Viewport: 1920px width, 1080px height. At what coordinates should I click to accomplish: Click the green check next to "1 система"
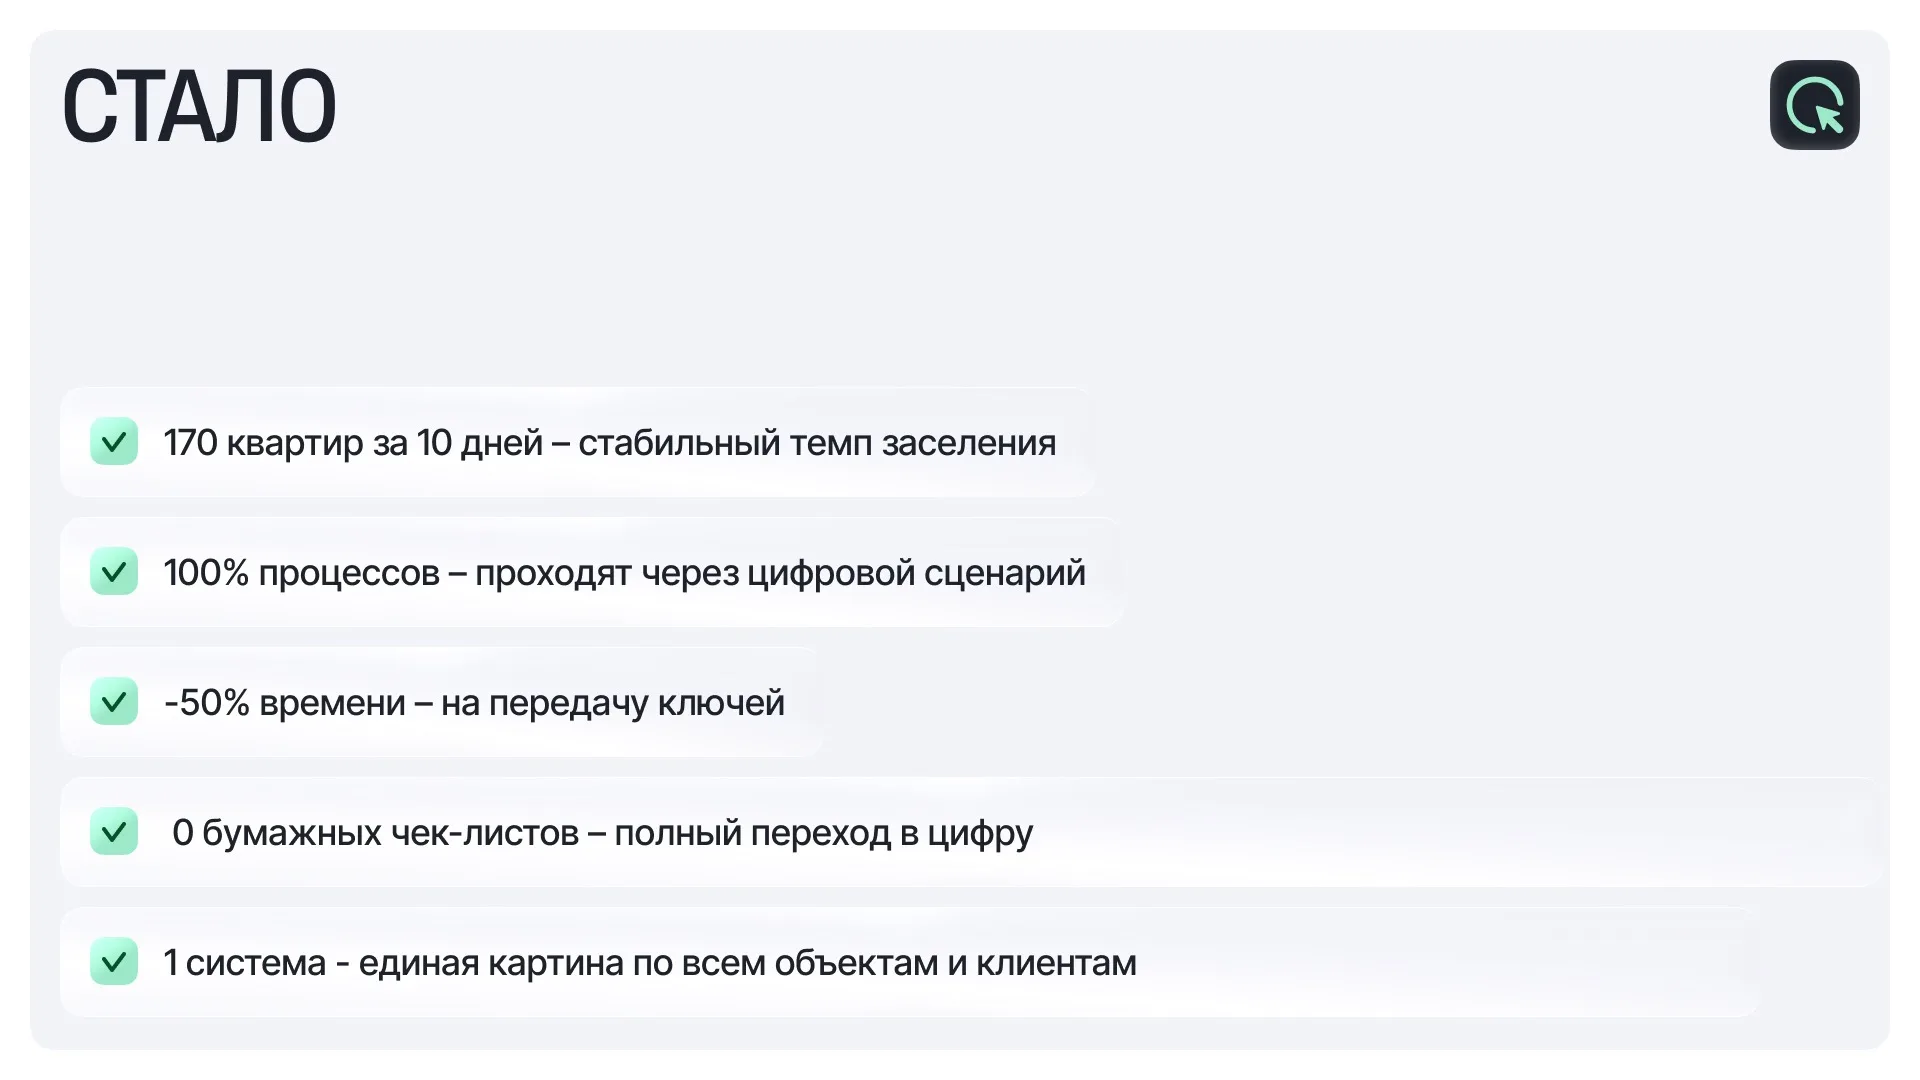[x=114, y=962]
